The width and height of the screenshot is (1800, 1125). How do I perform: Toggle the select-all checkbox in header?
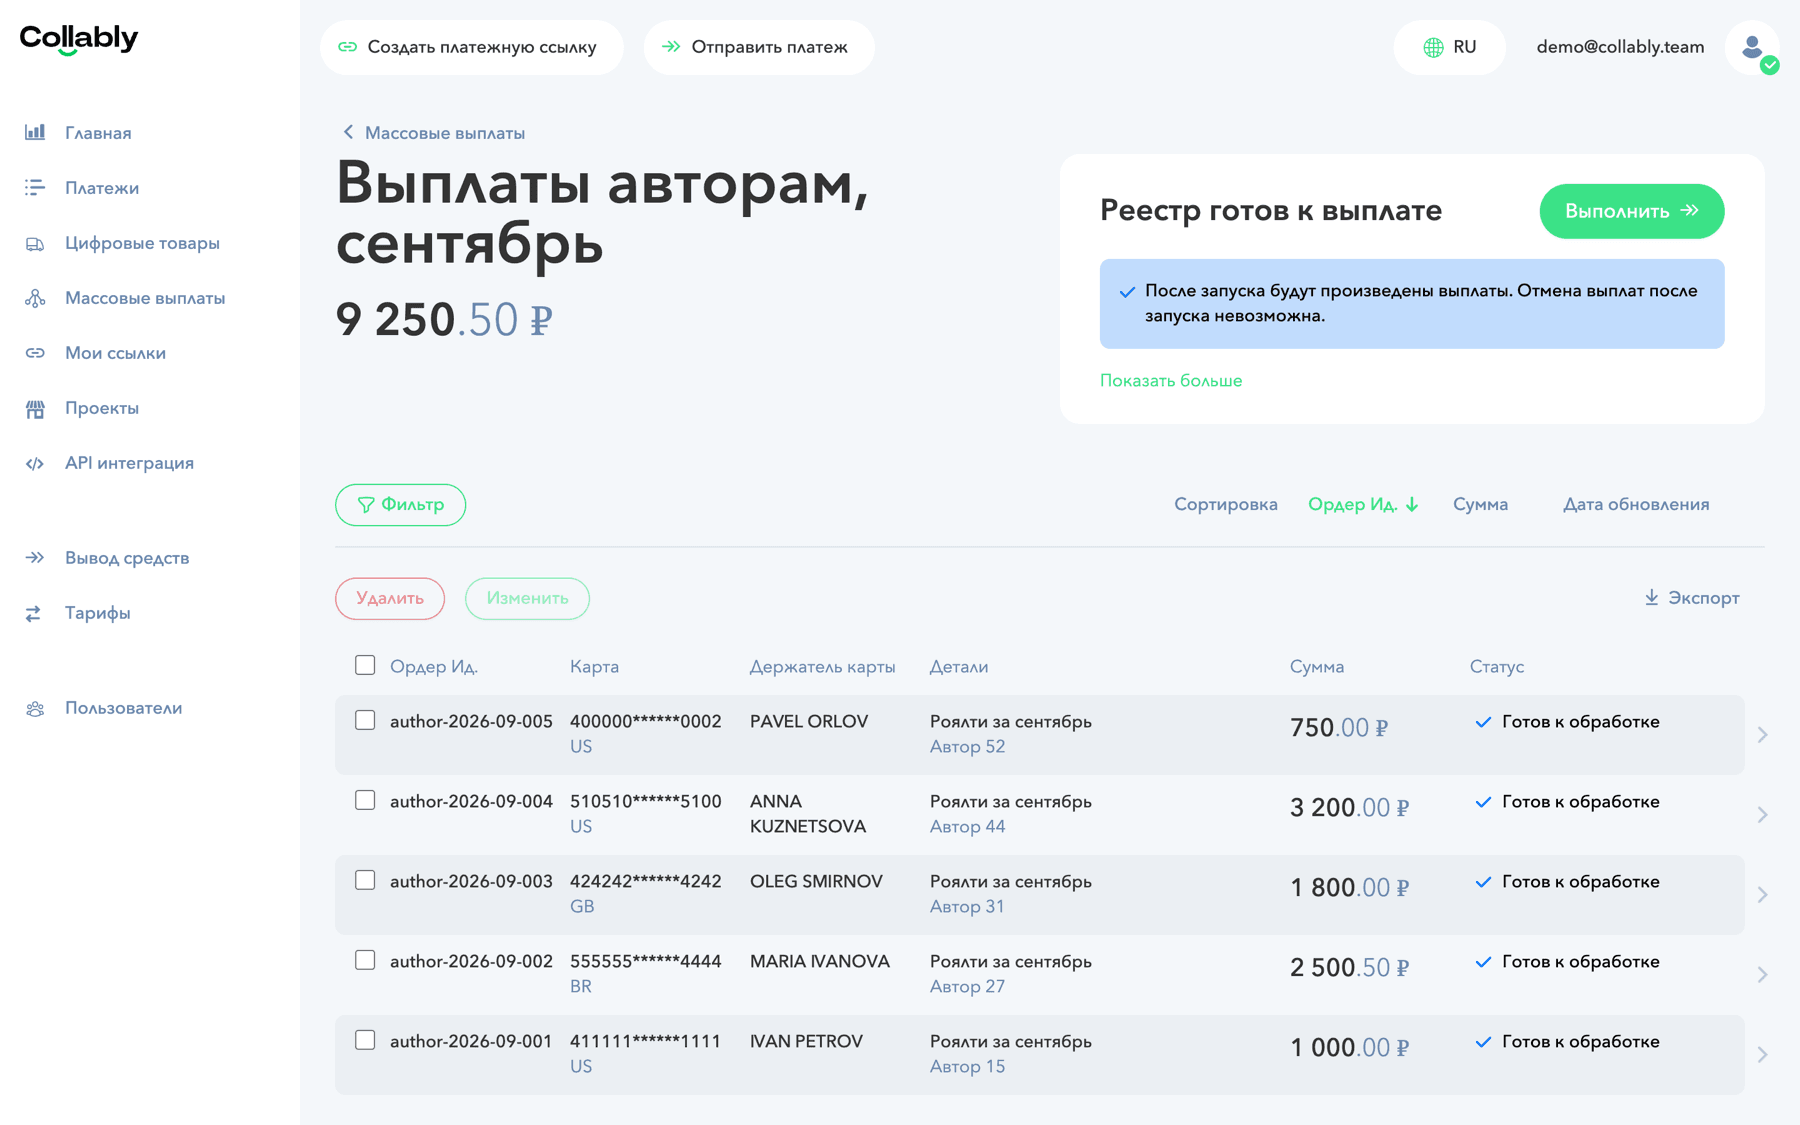[365, 665]
